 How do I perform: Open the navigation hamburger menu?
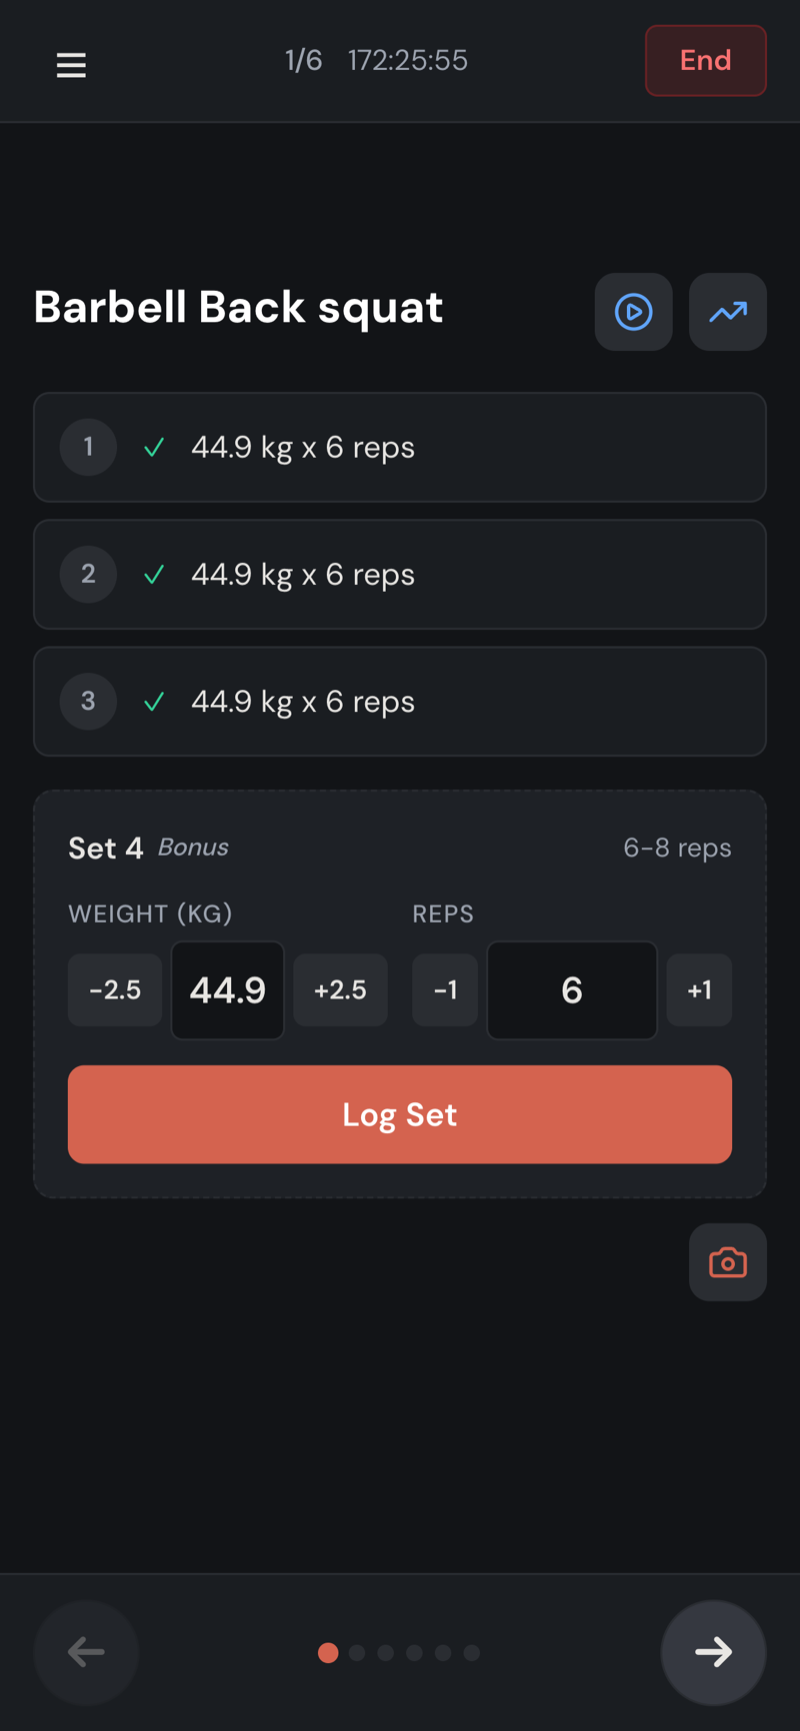pos(71,64)
